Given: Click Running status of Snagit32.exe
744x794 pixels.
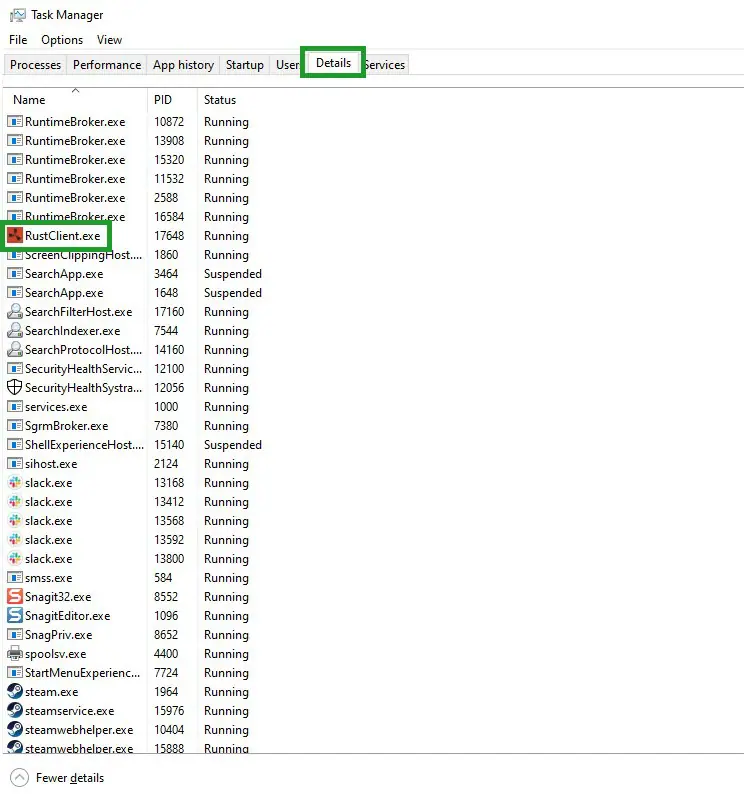Looking at the screenshot, I should pyautogui.click(x=226, y=597).
